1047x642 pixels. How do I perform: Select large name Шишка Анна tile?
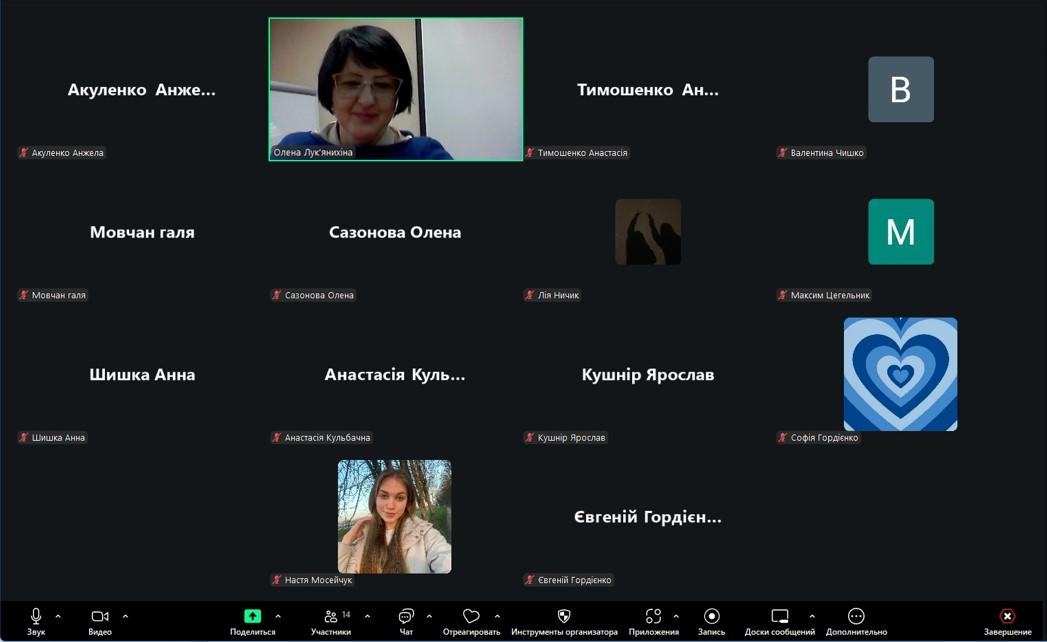[142, 375]
